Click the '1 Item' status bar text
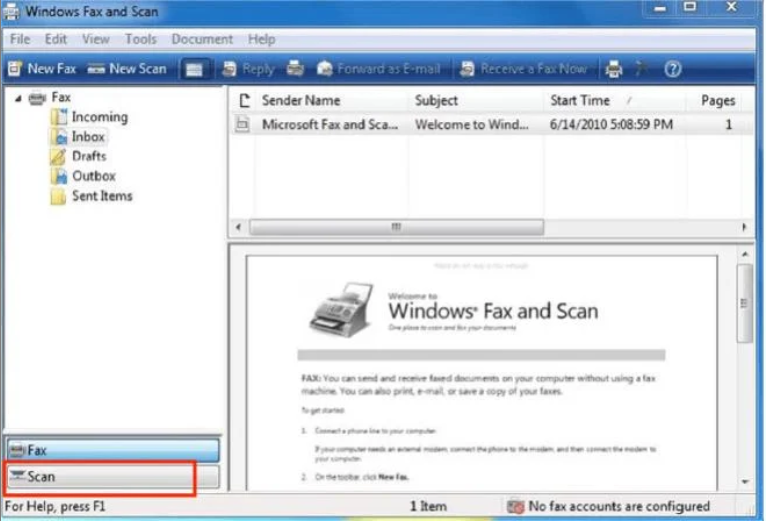Viewport: 766px width, 521px height. (428, 506)
